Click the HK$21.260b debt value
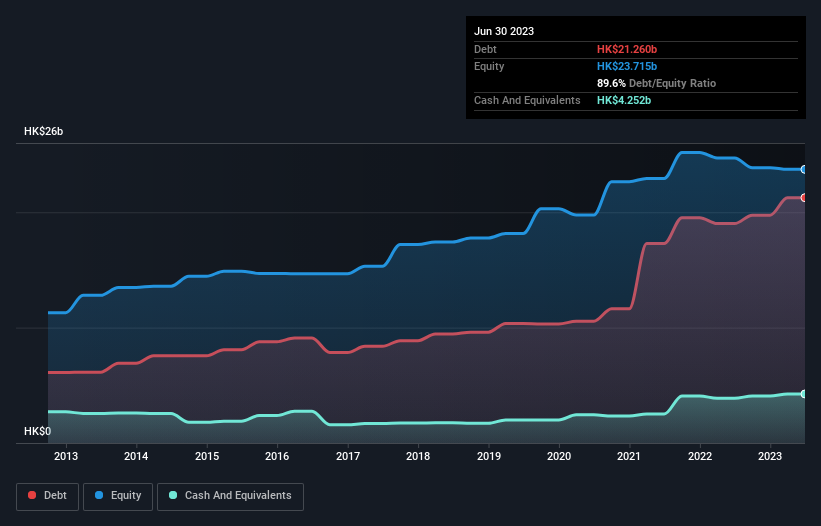This screenshot has height=526, width=821. coord(627,49)
